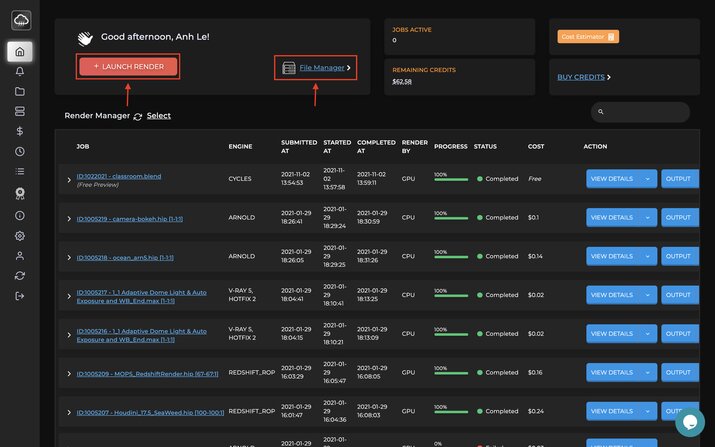
Task: Click the classroom.blend progress bar
Action: [x=451, y=180]
